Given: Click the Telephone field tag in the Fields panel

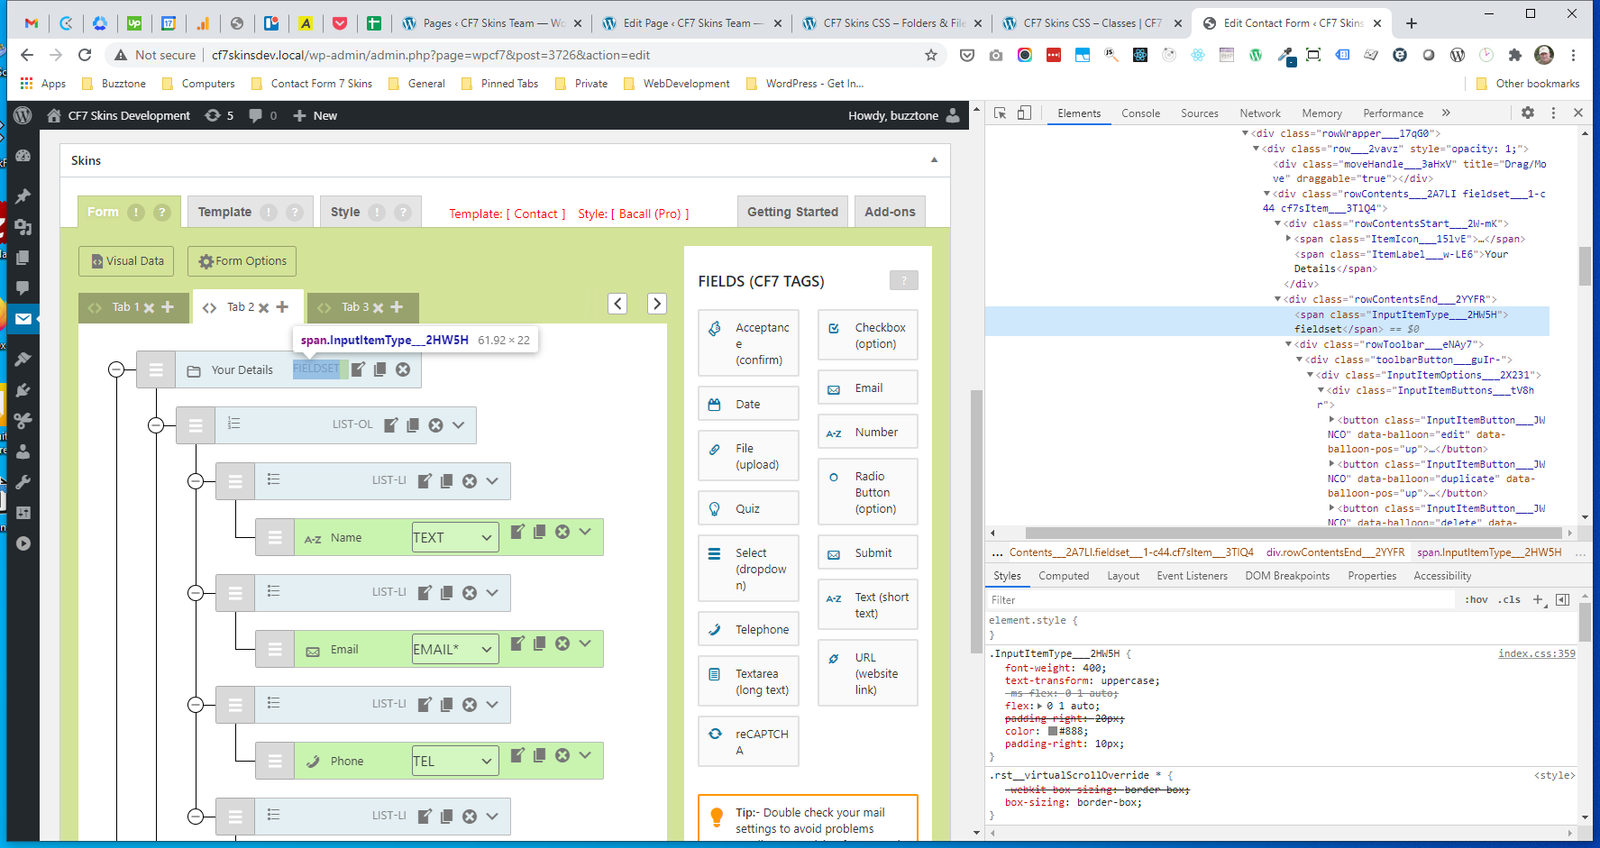Looking at the screenshot, I should (x=748, y=630).
